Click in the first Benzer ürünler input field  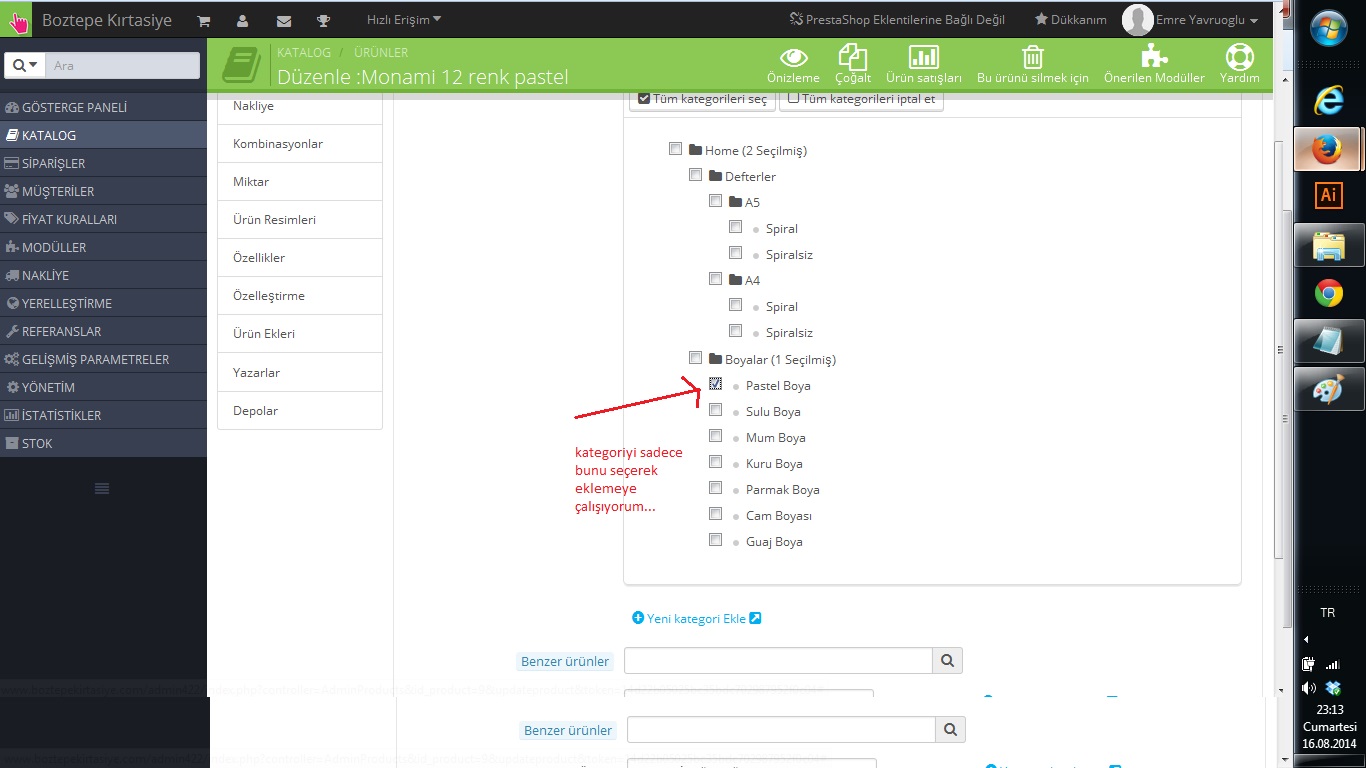[x=778, y=660]
